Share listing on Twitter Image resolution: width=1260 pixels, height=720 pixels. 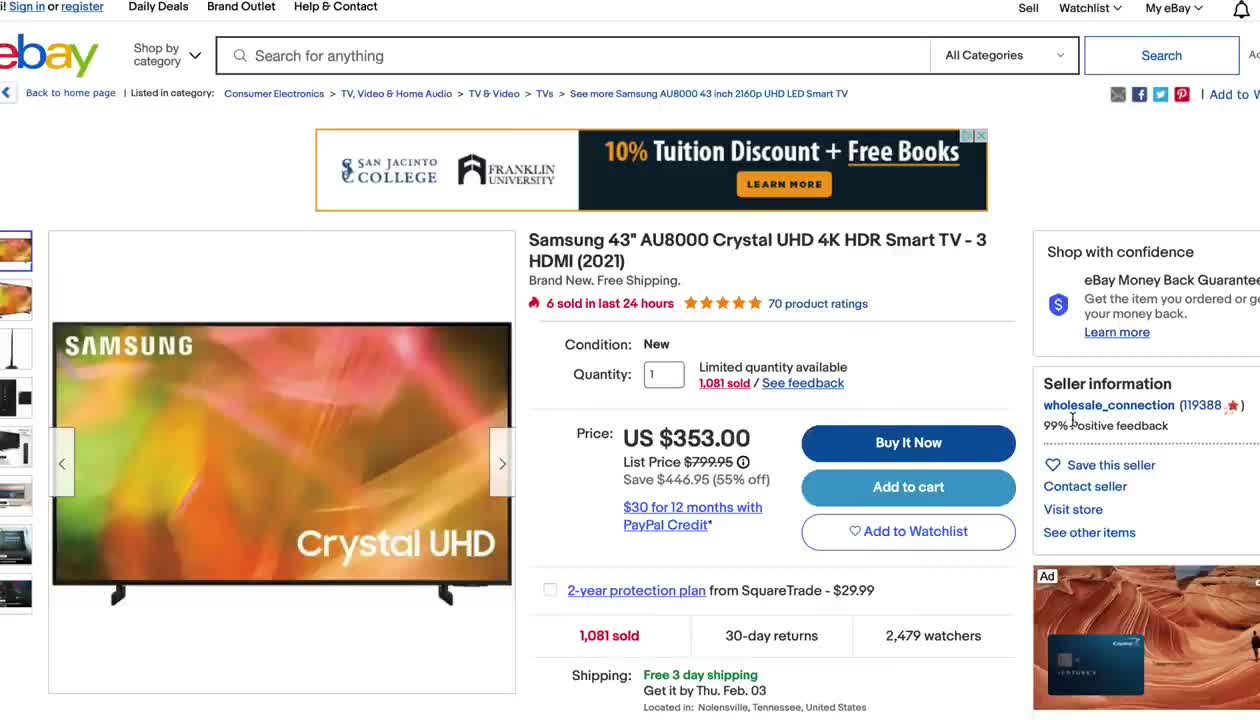1160,94
